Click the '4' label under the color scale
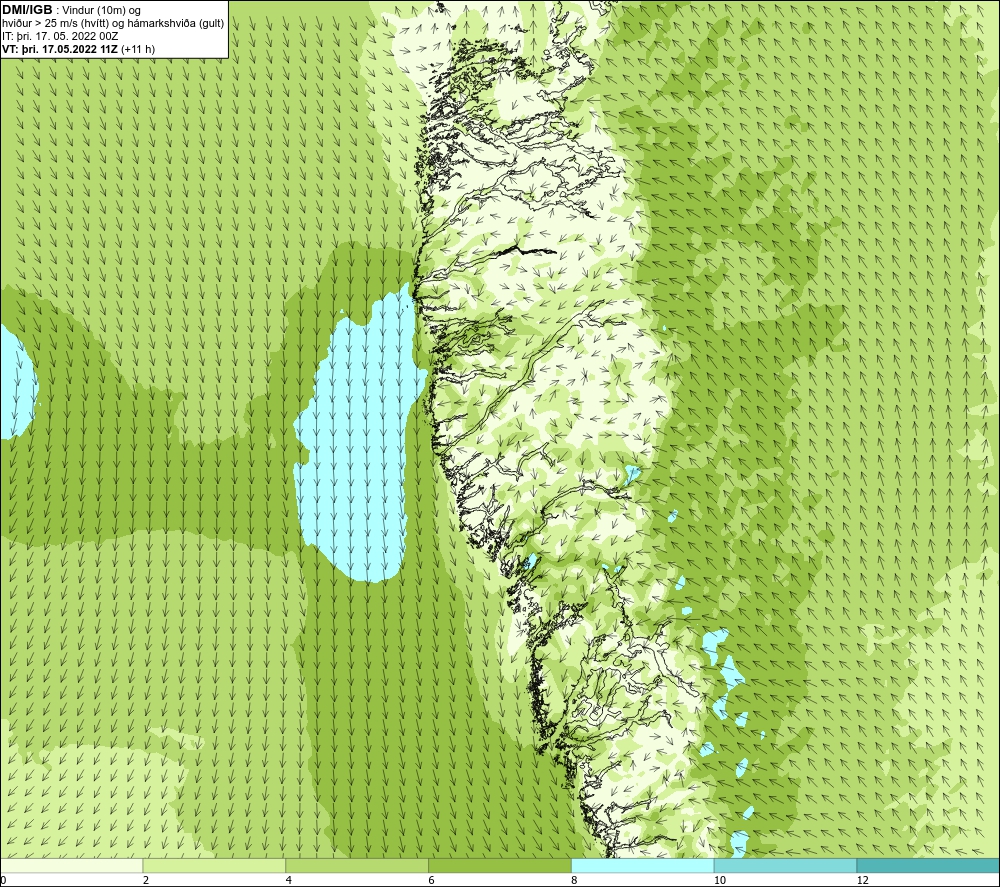The height and width of the screenshot is (887, 1000). click(289, 880)
